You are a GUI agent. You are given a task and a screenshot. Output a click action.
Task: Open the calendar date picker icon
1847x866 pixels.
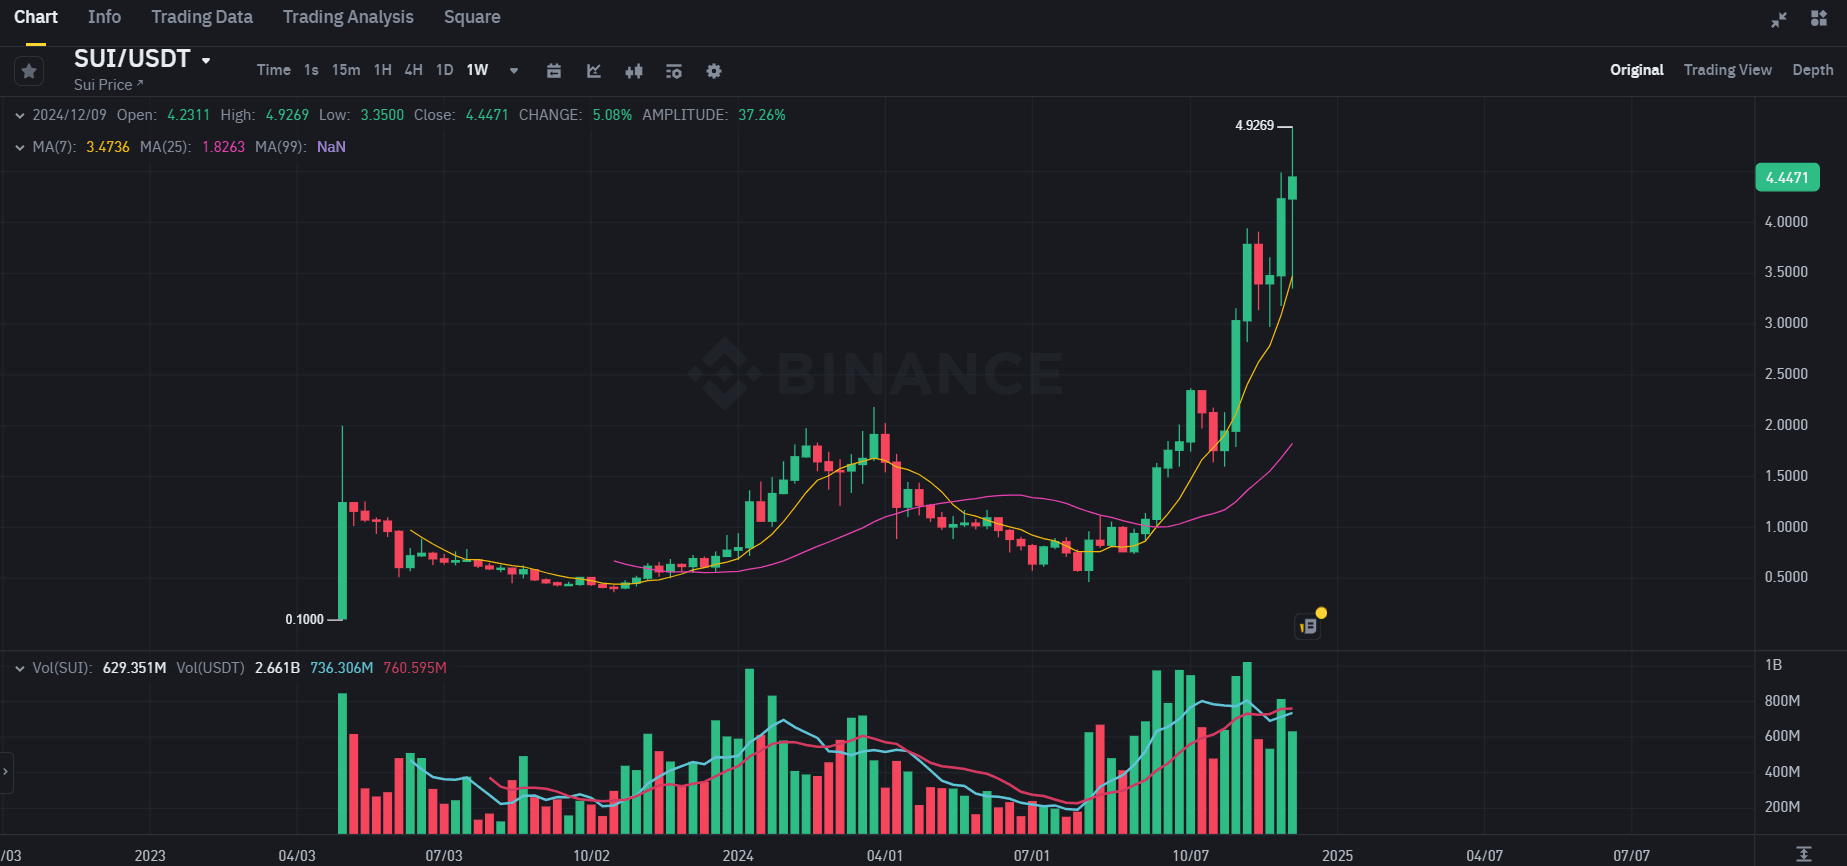(x=554, y=71)
